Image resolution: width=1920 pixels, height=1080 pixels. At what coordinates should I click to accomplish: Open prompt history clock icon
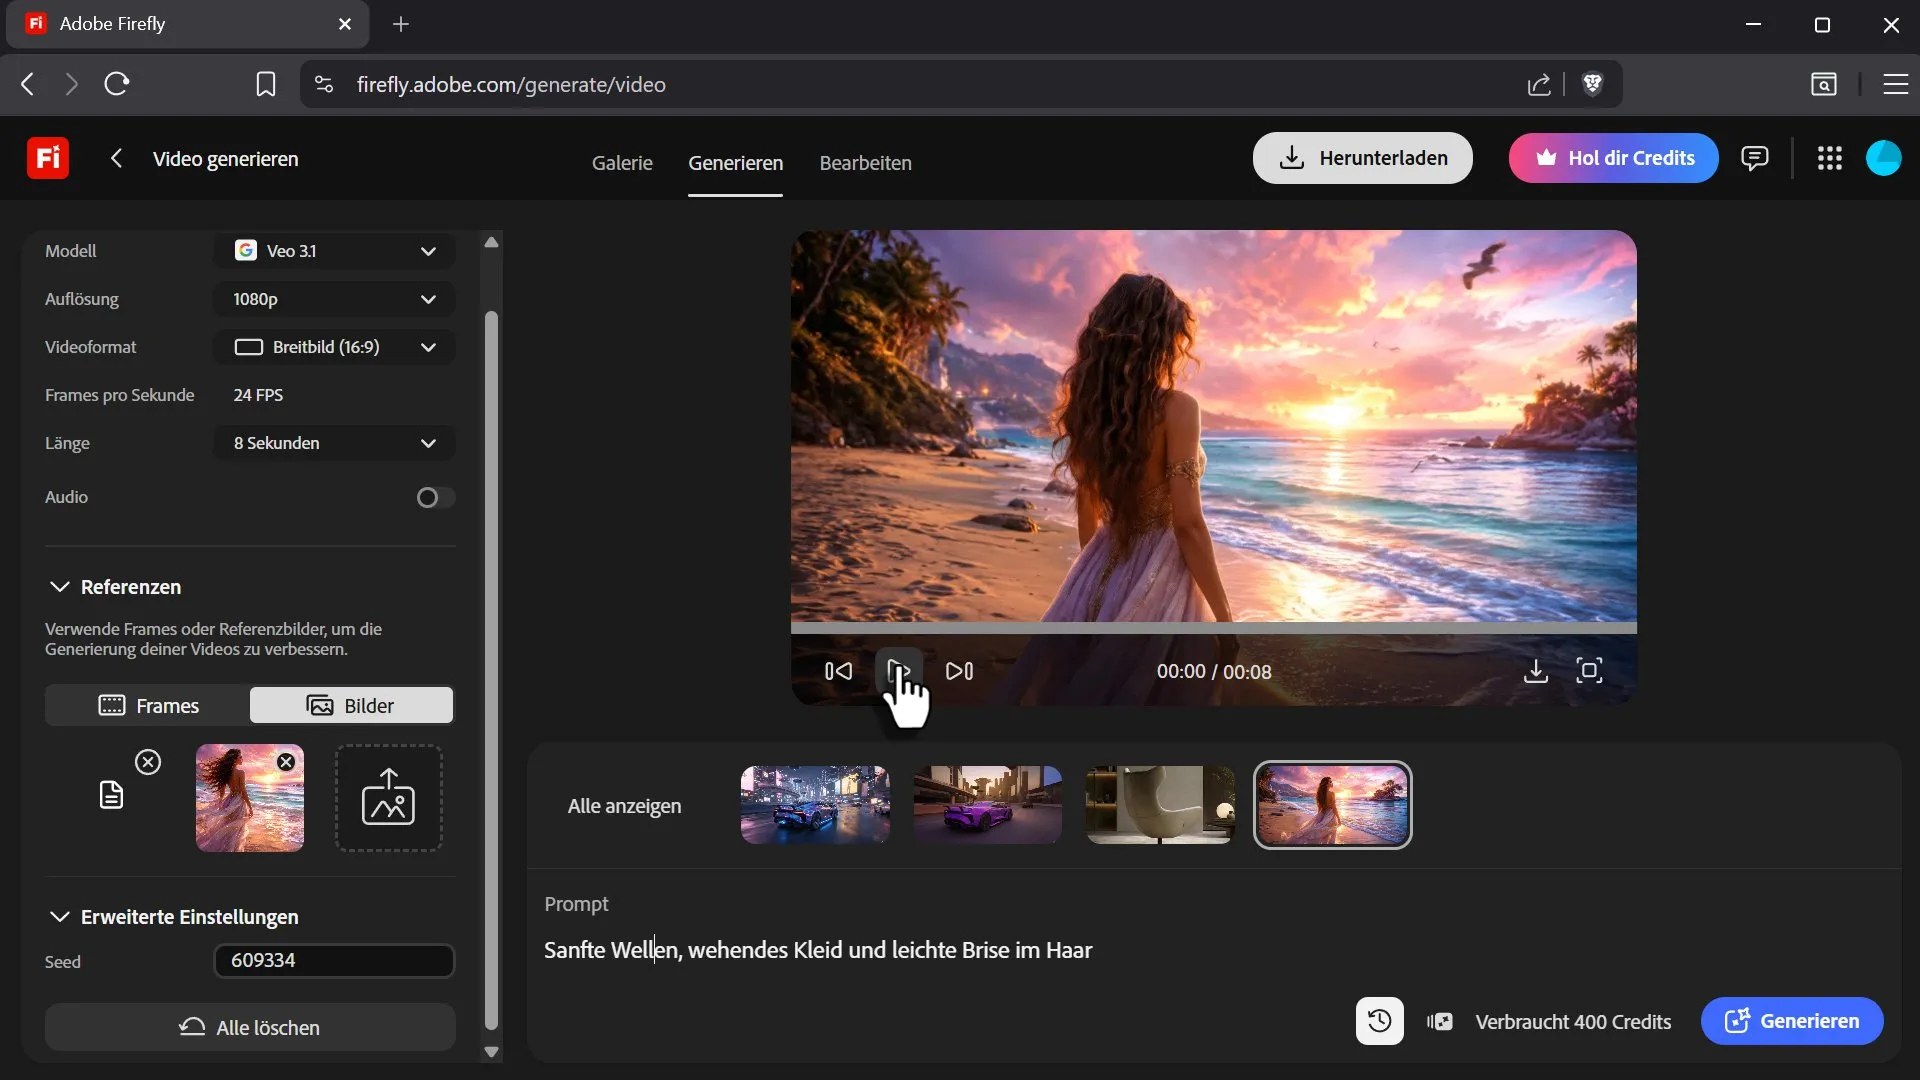(x=1380, y=1021)
